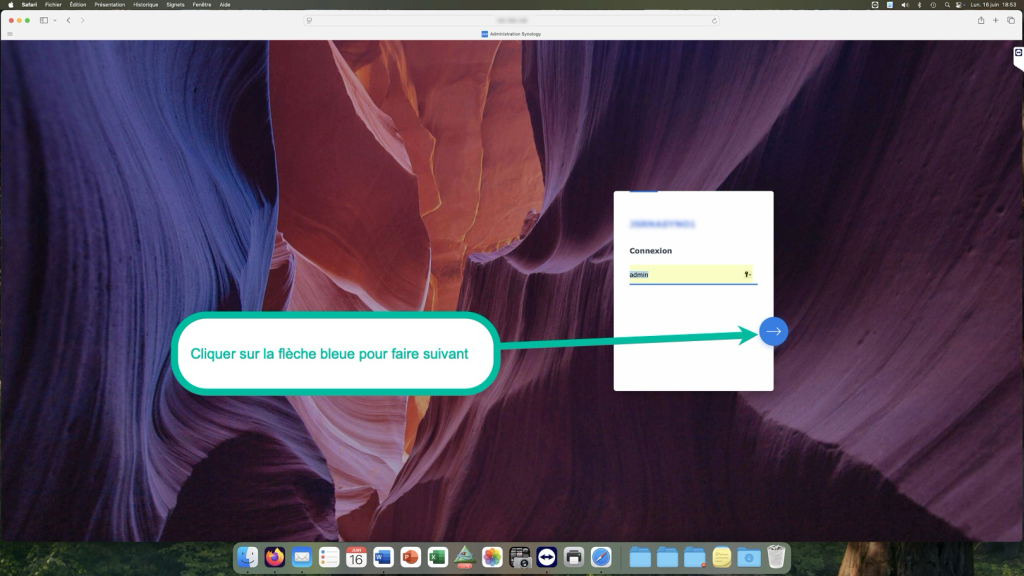The height and width of the screenshot is (576, 1024).
Task: Open the Spotlight search icon in menu bar
Action: pos(947,5)
